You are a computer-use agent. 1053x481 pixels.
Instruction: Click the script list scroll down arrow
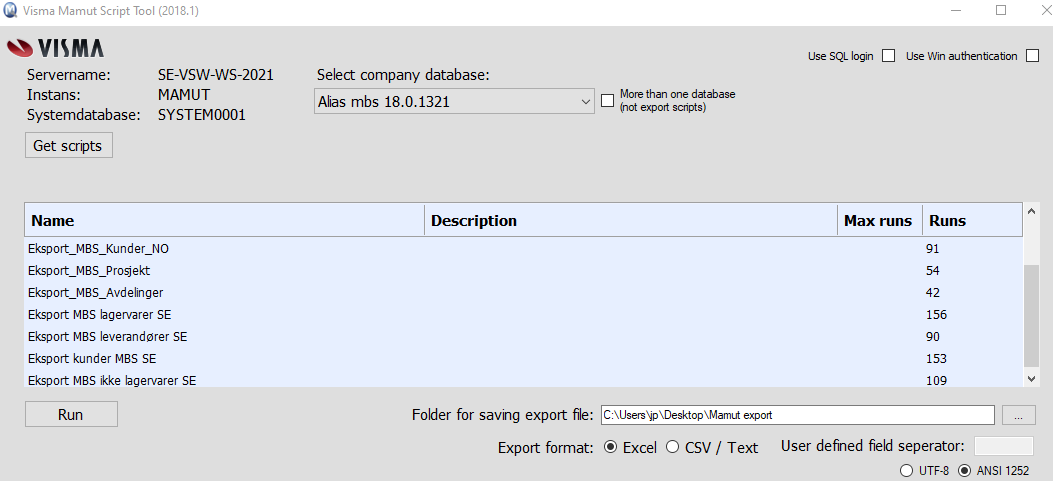(x=1032, y=380)
